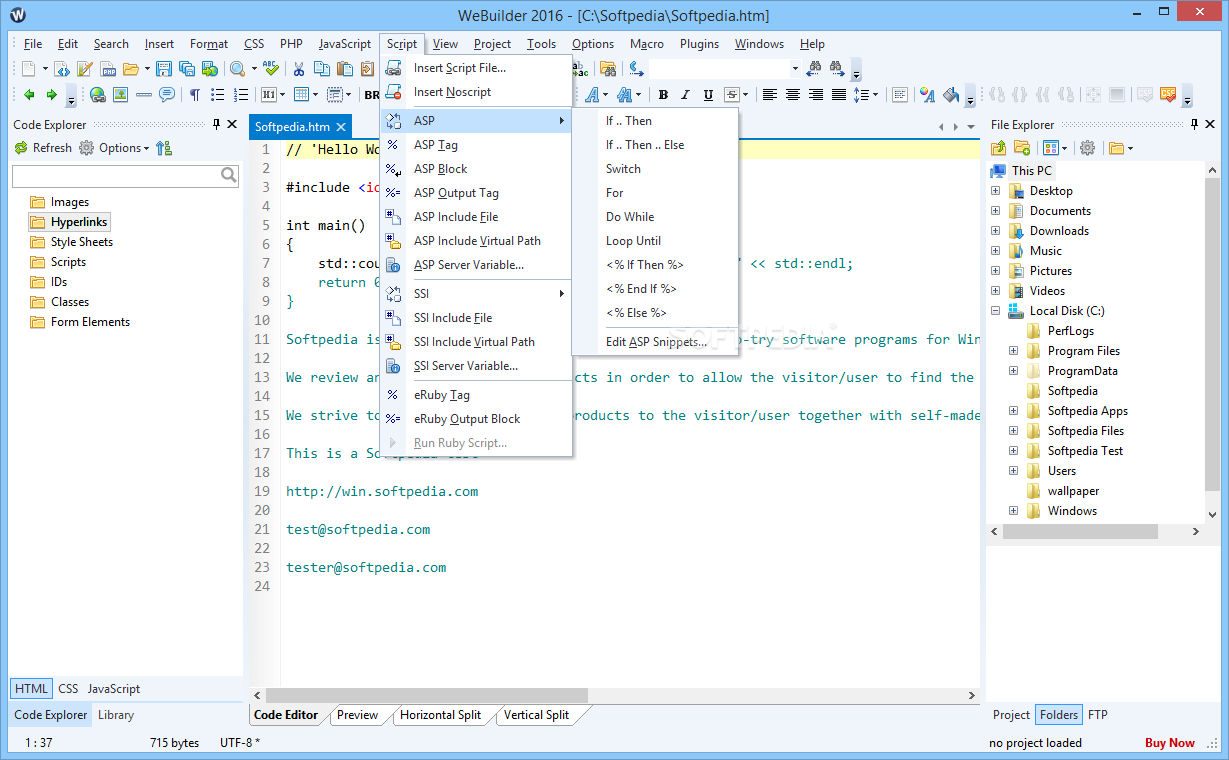The height and width of the screenshot is (760, 1229).
Task: Click the green Back arrow icon
Action: coord(29,95)
